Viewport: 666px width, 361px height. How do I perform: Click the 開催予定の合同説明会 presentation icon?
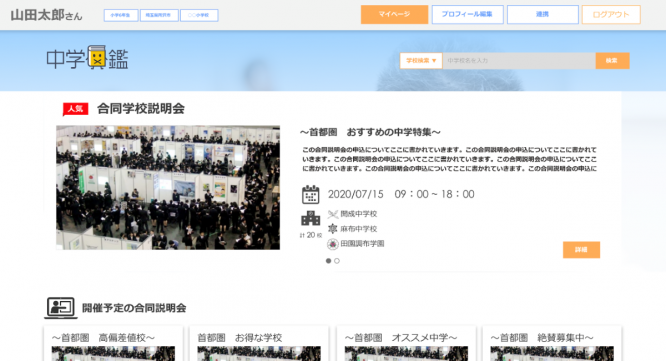click(x=61, y=308)
